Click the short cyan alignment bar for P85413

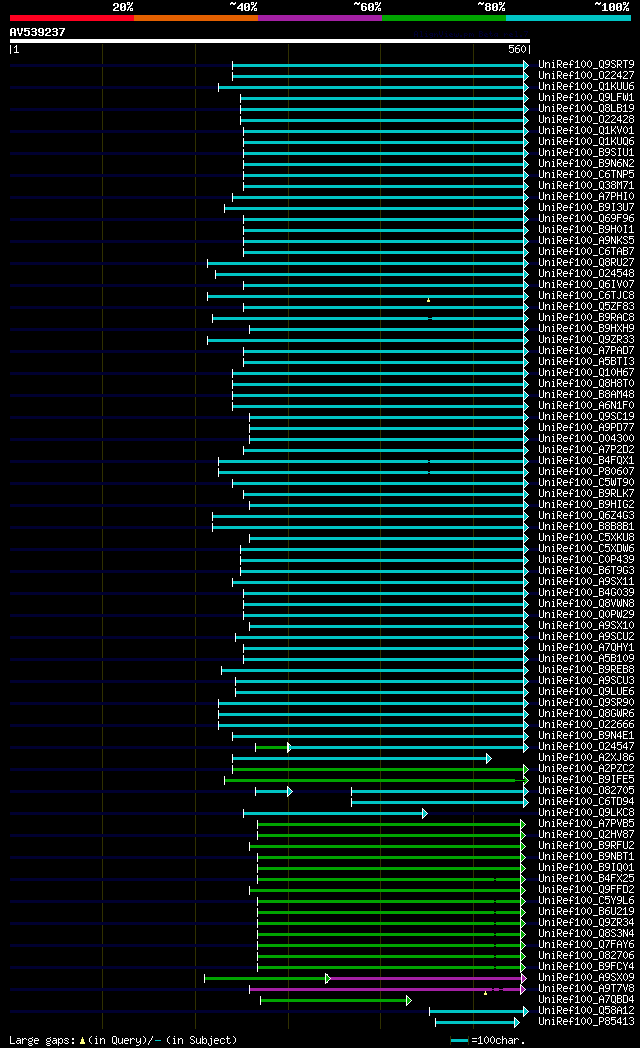[477, 1023]
